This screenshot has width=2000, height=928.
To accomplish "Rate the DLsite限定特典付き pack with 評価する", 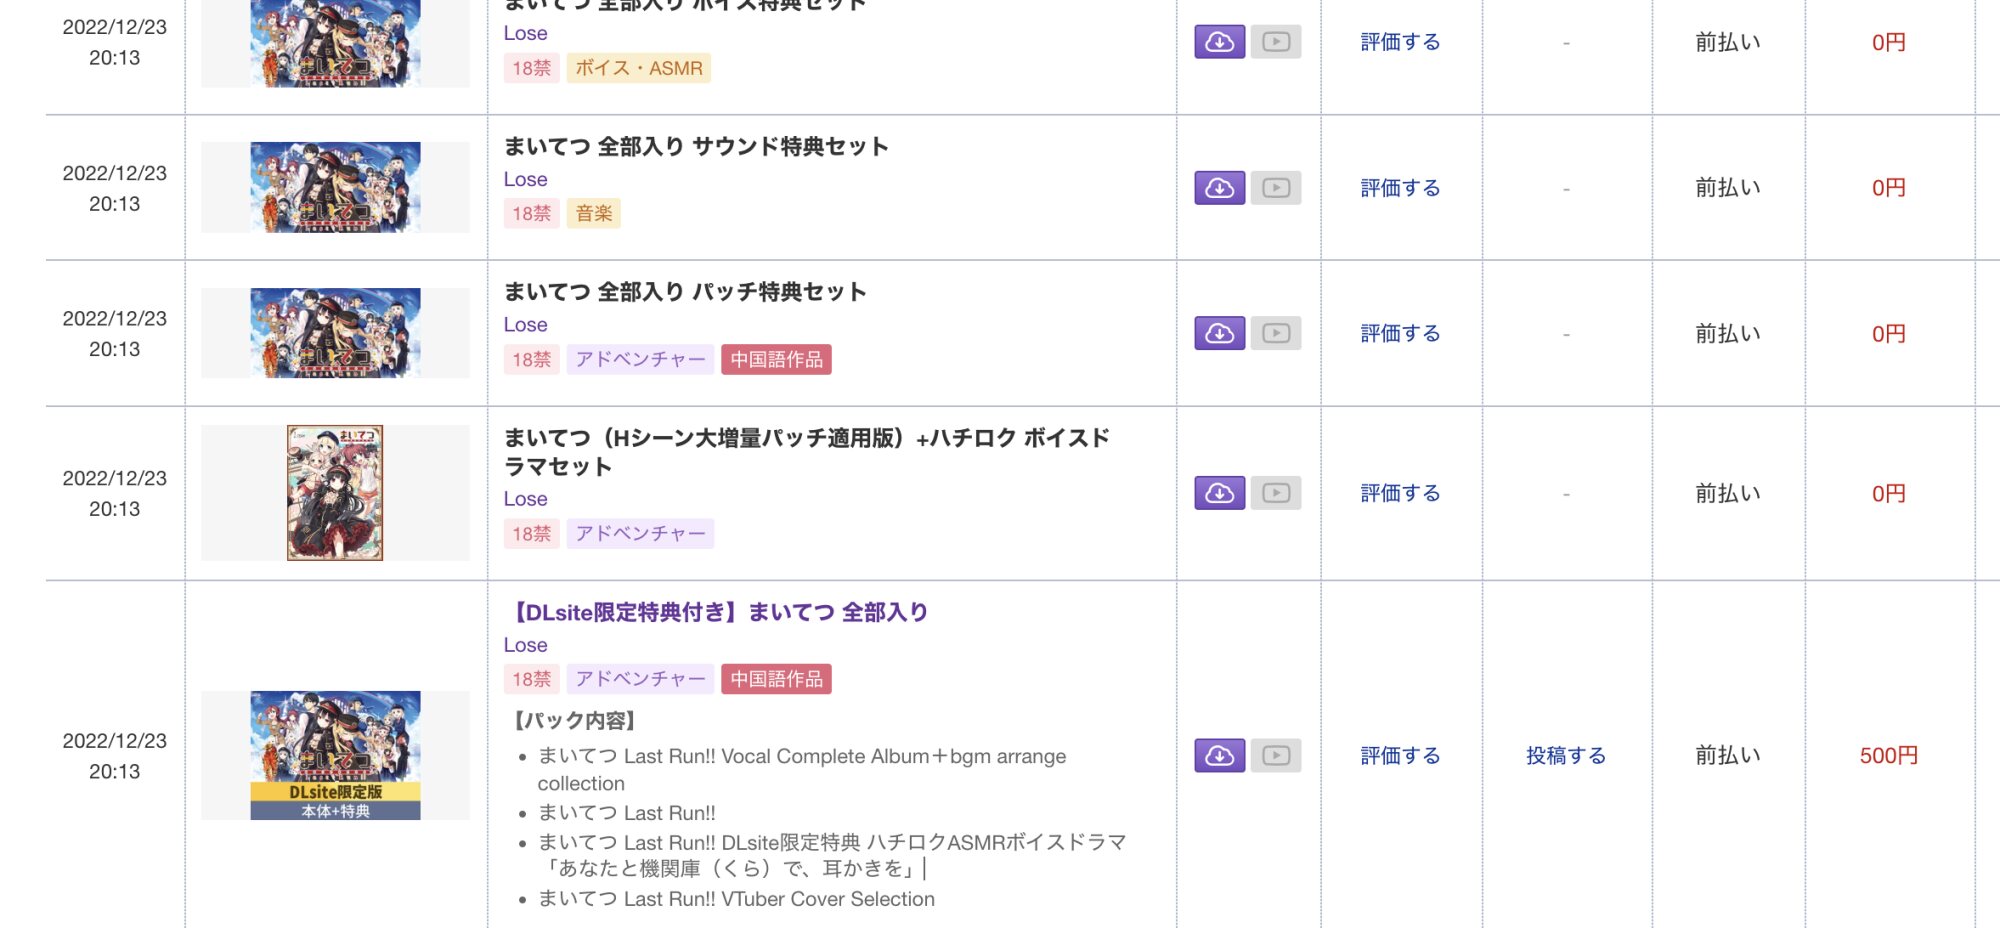I will coord(1400,755).
